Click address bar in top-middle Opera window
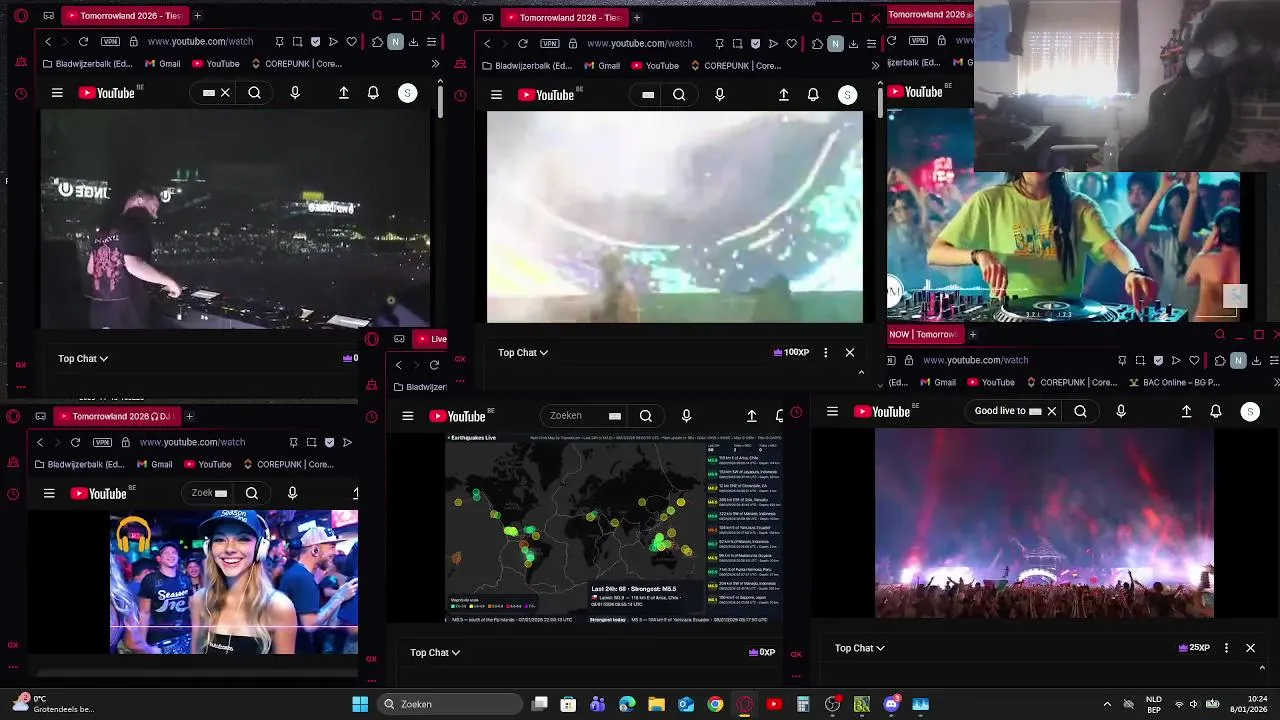The height and width of the screenshot is (720, 1280). pyautogui.click(x=640, y=44)
